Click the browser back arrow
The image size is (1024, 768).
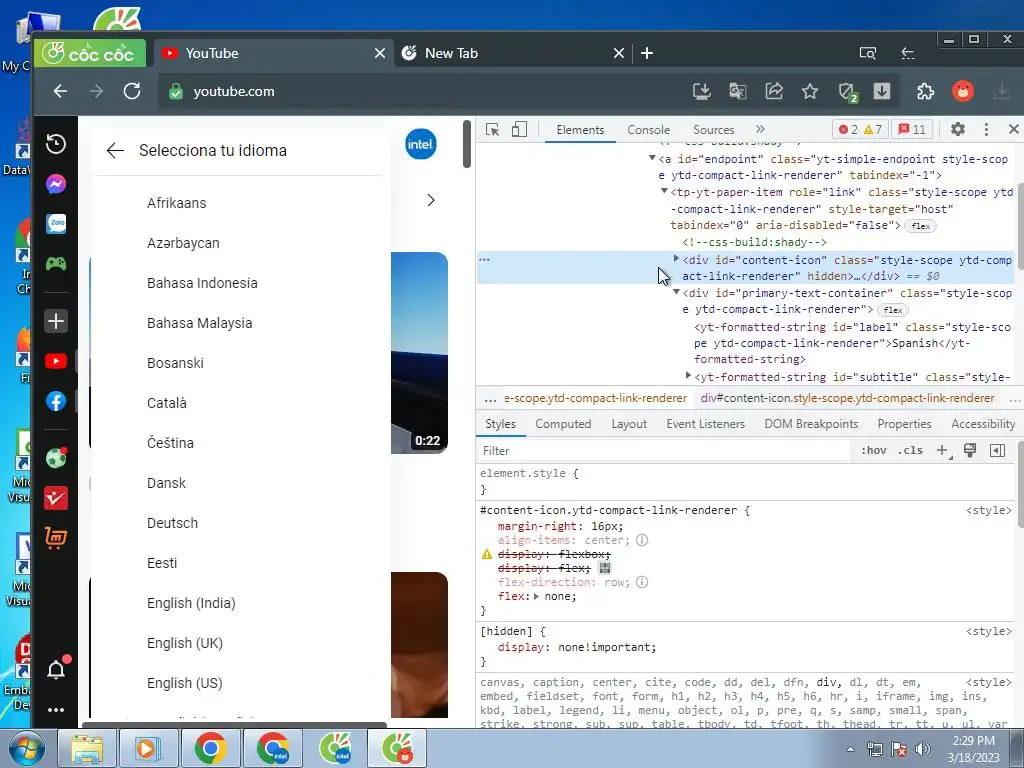[60, 91]
